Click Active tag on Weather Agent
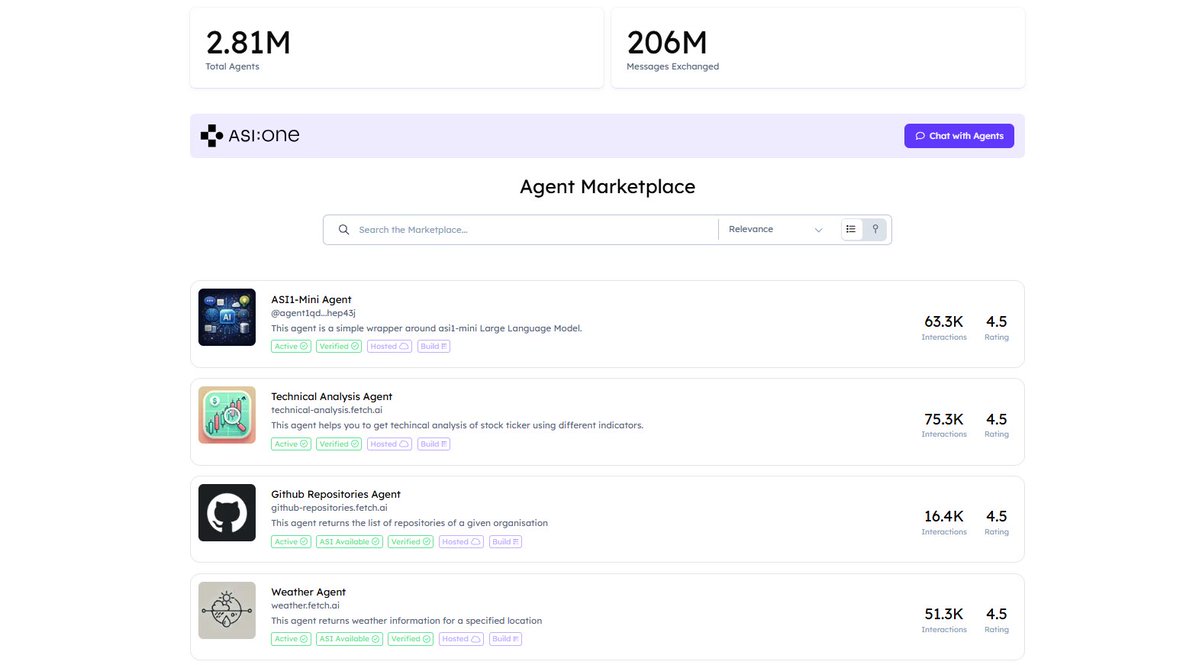The height and width of the screenshot is (665, 1199). pyautogui.click(x=291, y=639)
